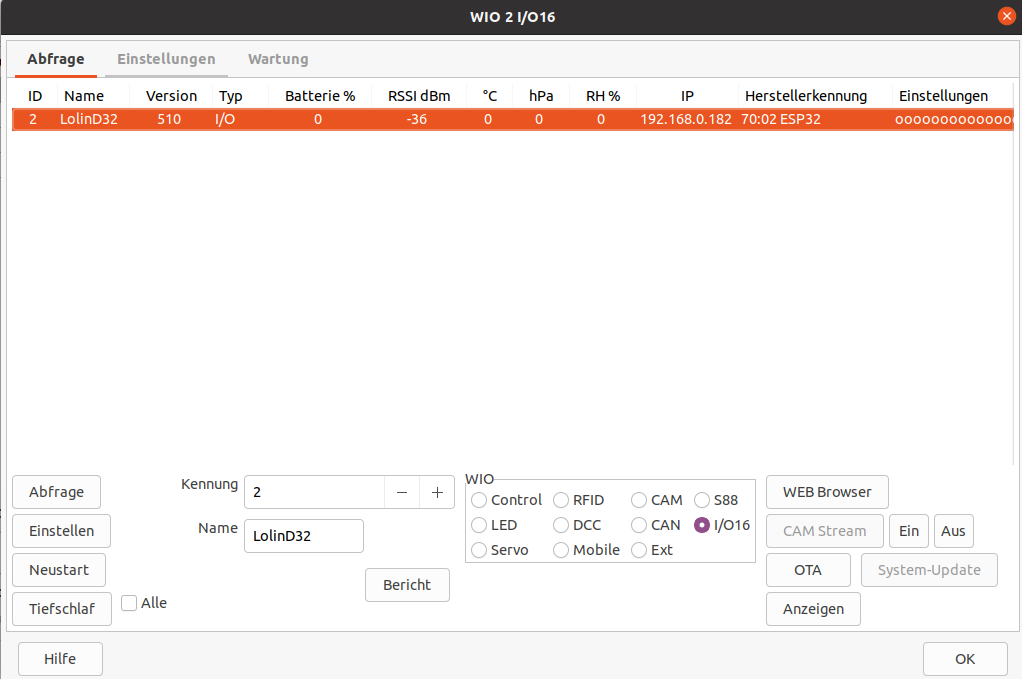Decrease Kennung value with minus button

pos(402,492)
